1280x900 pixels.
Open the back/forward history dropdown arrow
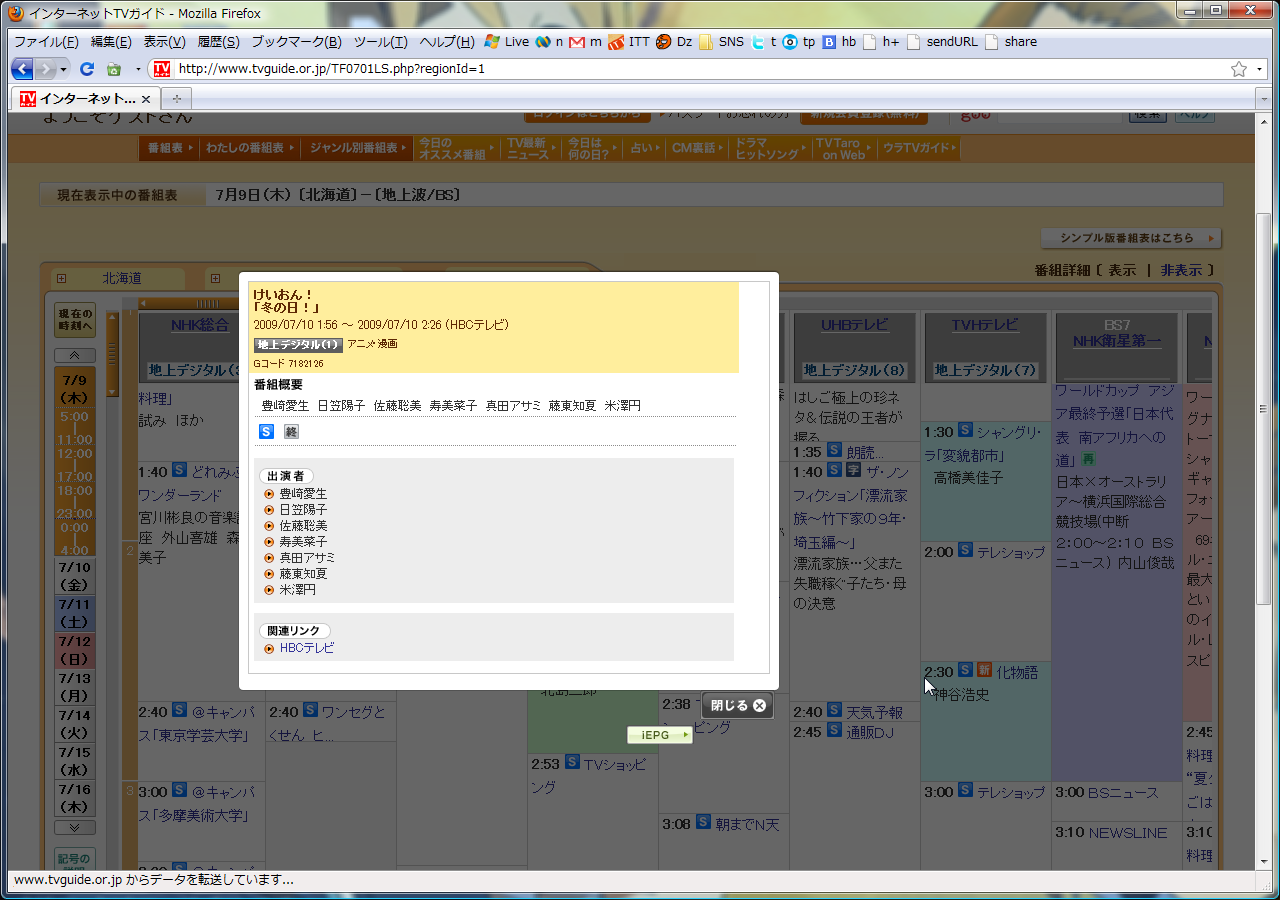[x=64, y=69]
